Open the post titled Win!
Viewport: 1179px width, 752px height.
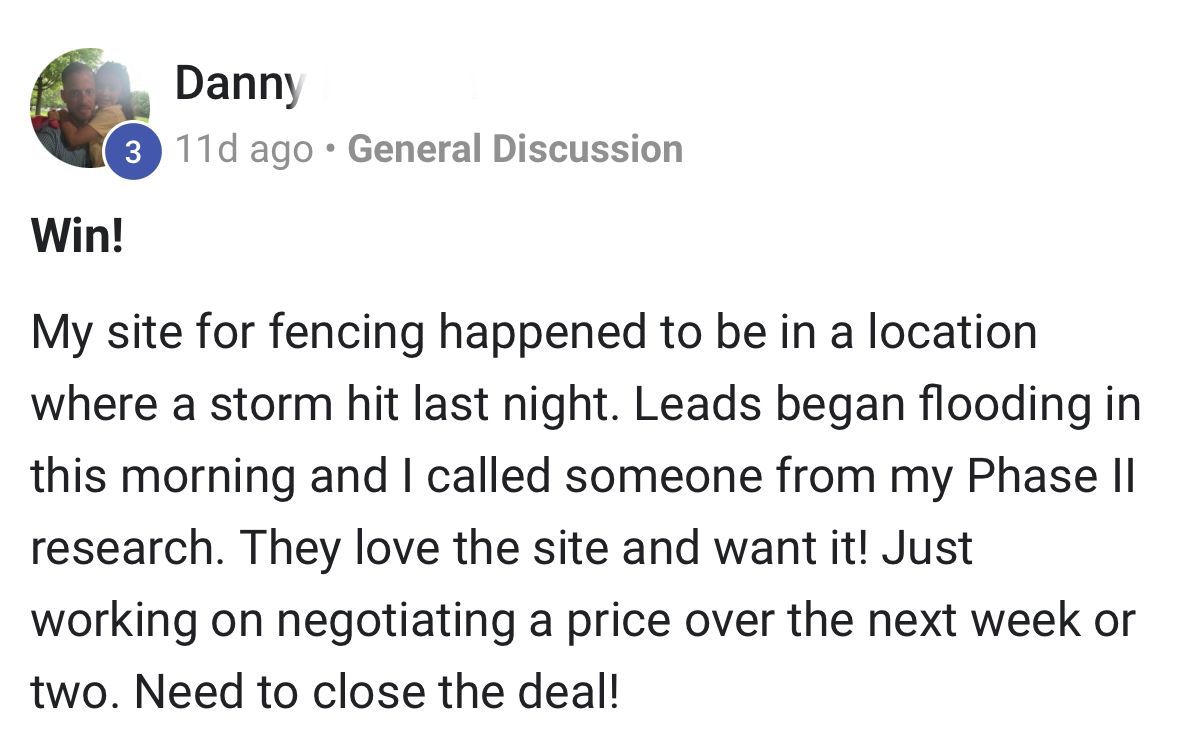pos(77,239)
